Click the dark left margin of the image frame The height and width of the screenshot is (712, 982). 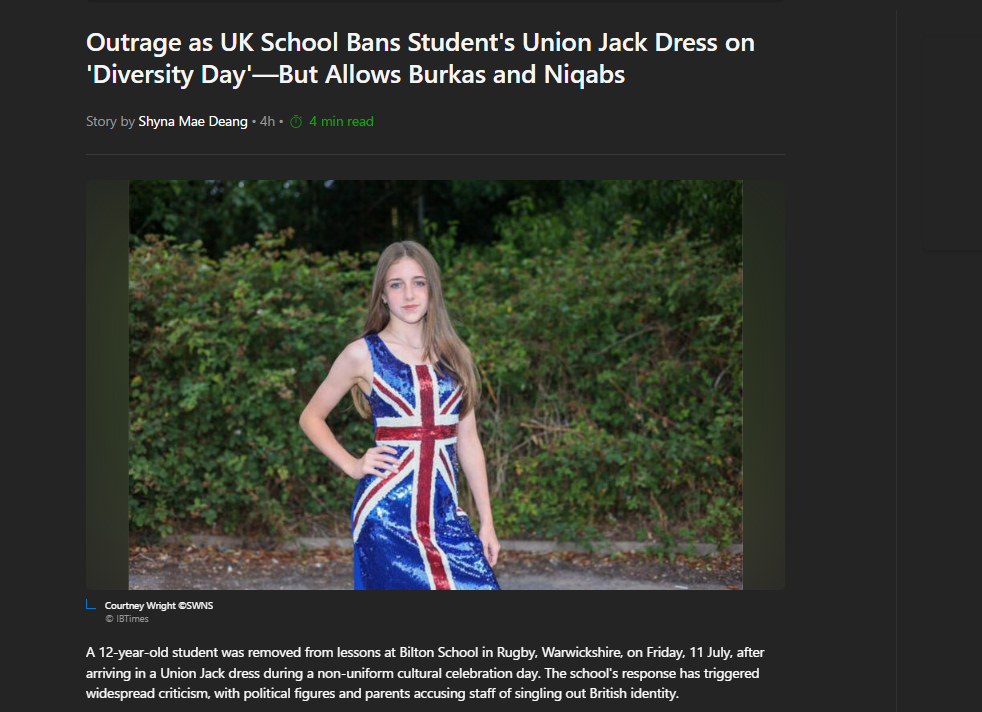tap(107, 385)
